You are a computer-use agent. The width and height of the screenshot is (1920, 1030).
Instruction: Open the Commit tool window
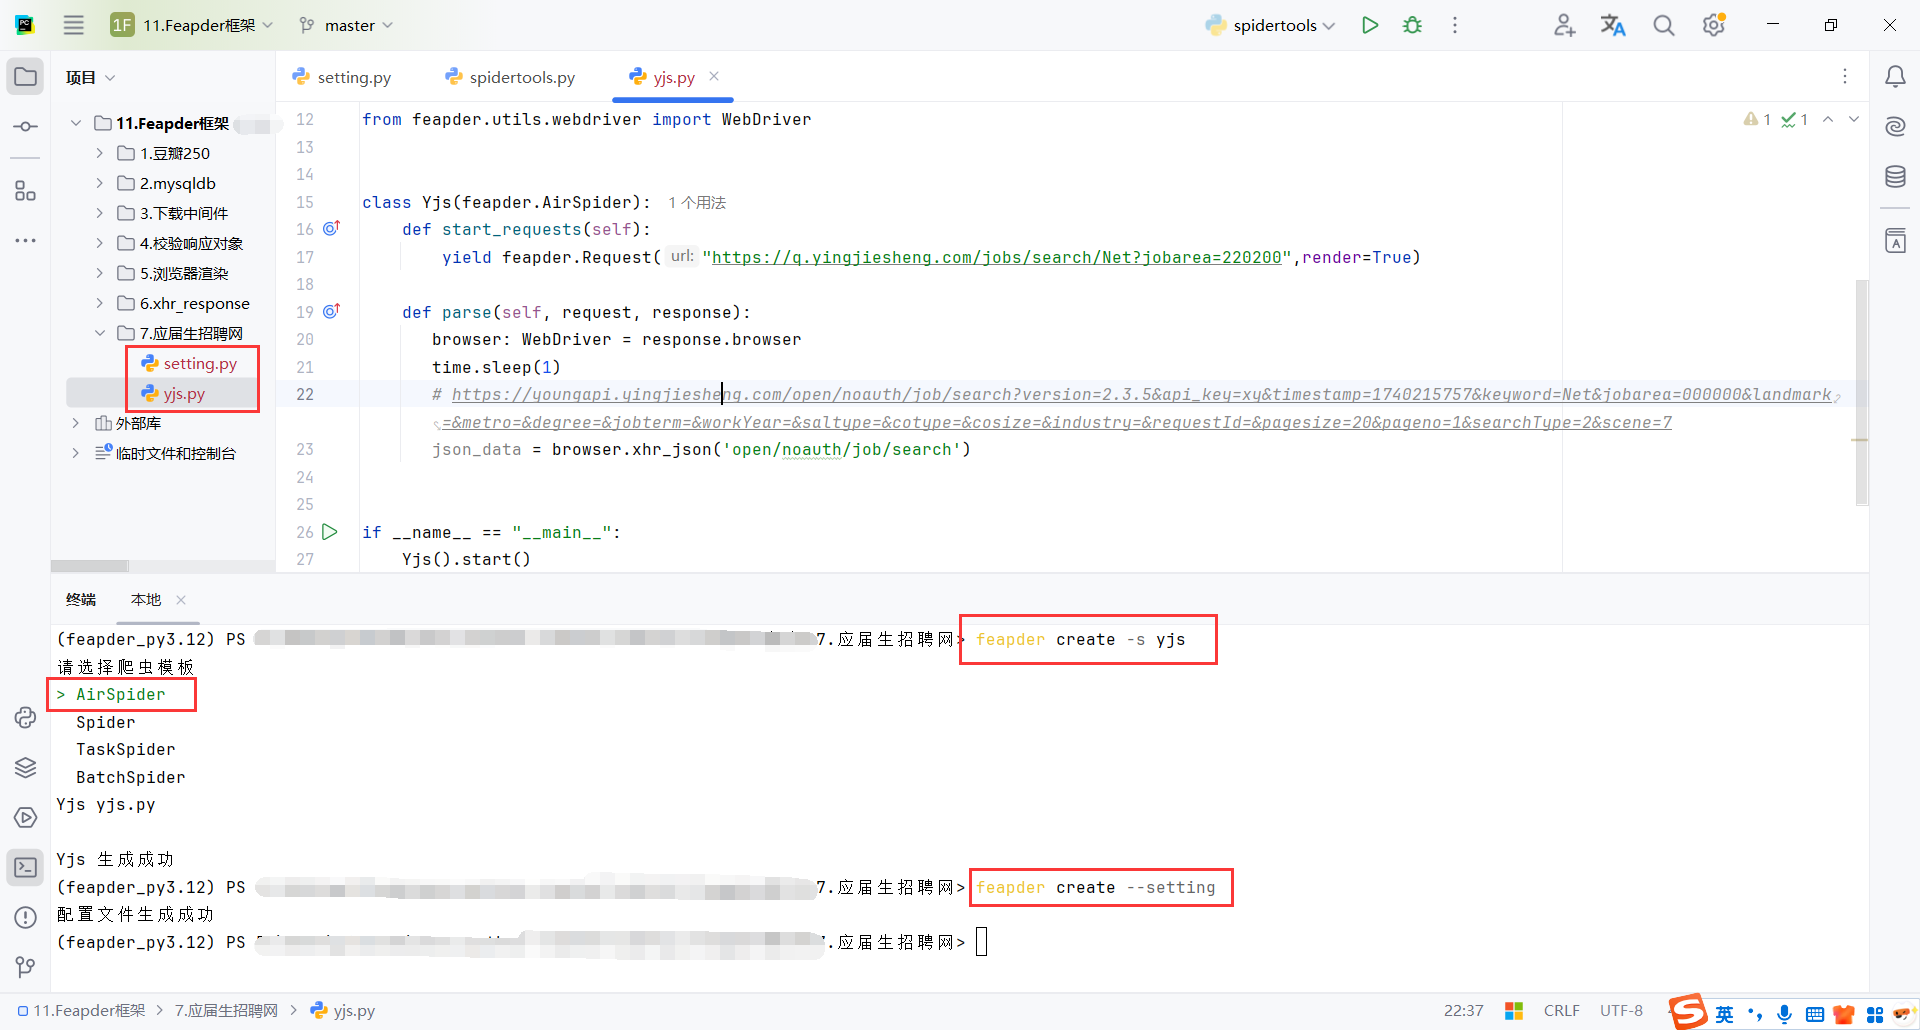click(x=25, y=126)
